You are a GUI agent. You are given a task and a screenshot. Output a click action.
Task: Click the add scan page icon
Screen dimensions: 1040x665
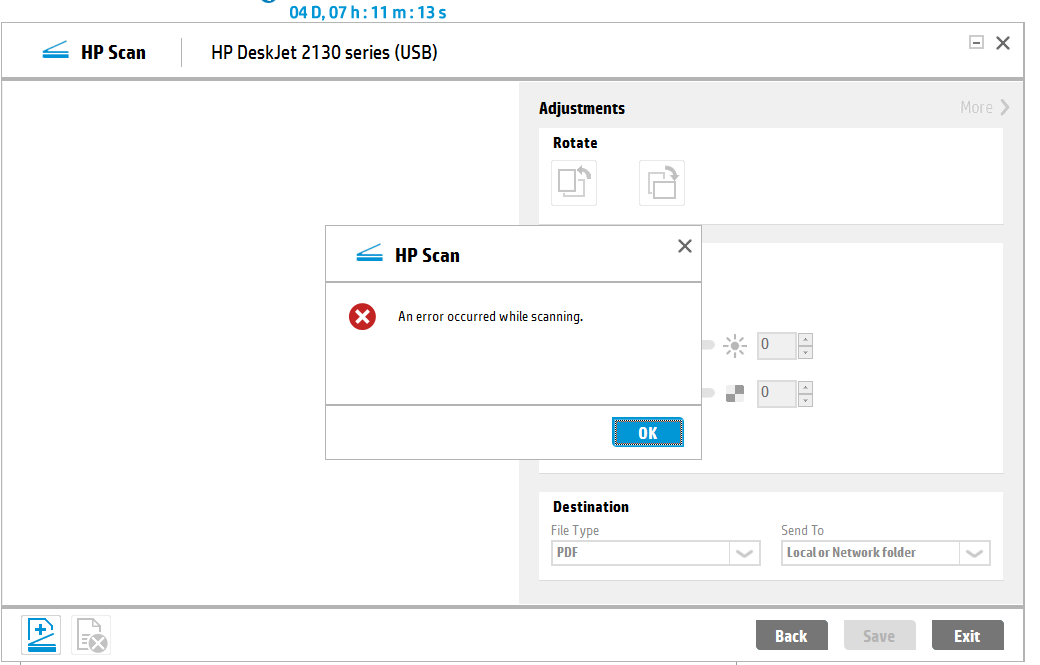pyautogui.click(x=41, y=635)
